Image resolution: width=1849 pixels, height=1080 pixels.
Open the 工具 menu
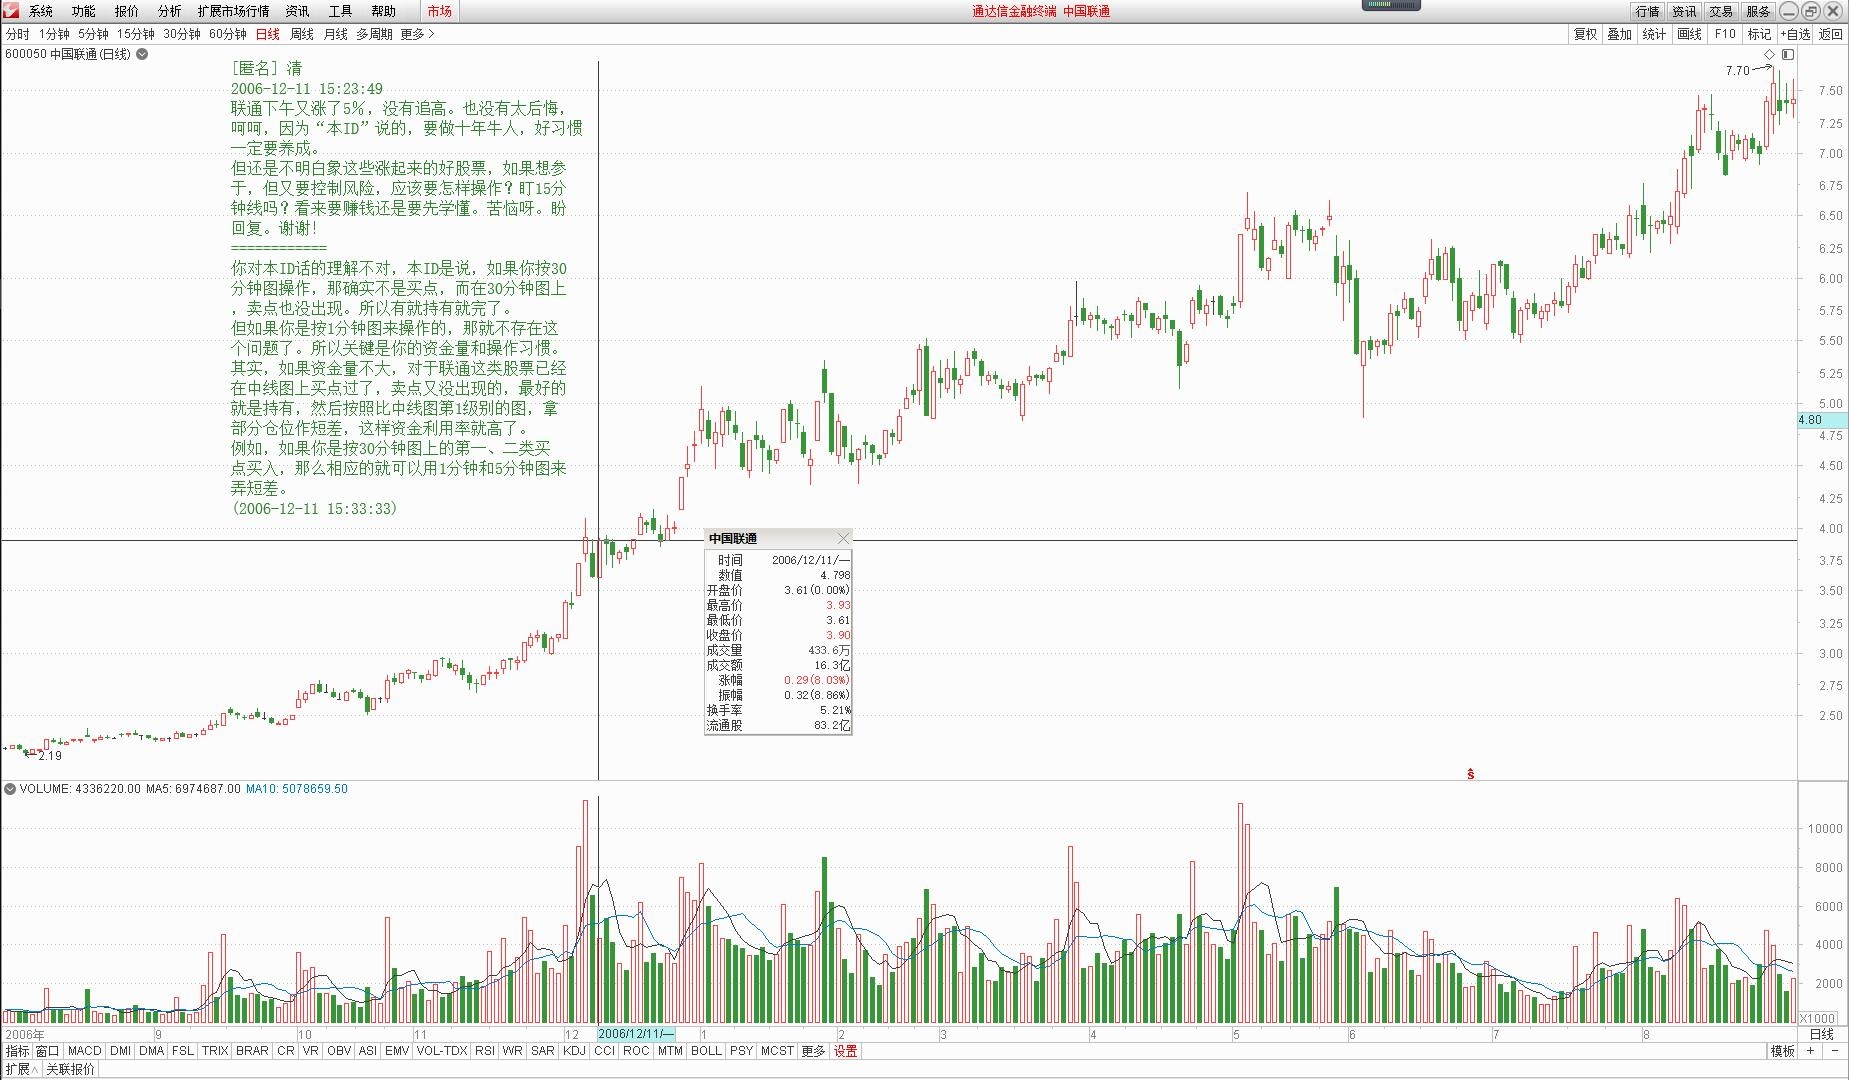[340, 11]
